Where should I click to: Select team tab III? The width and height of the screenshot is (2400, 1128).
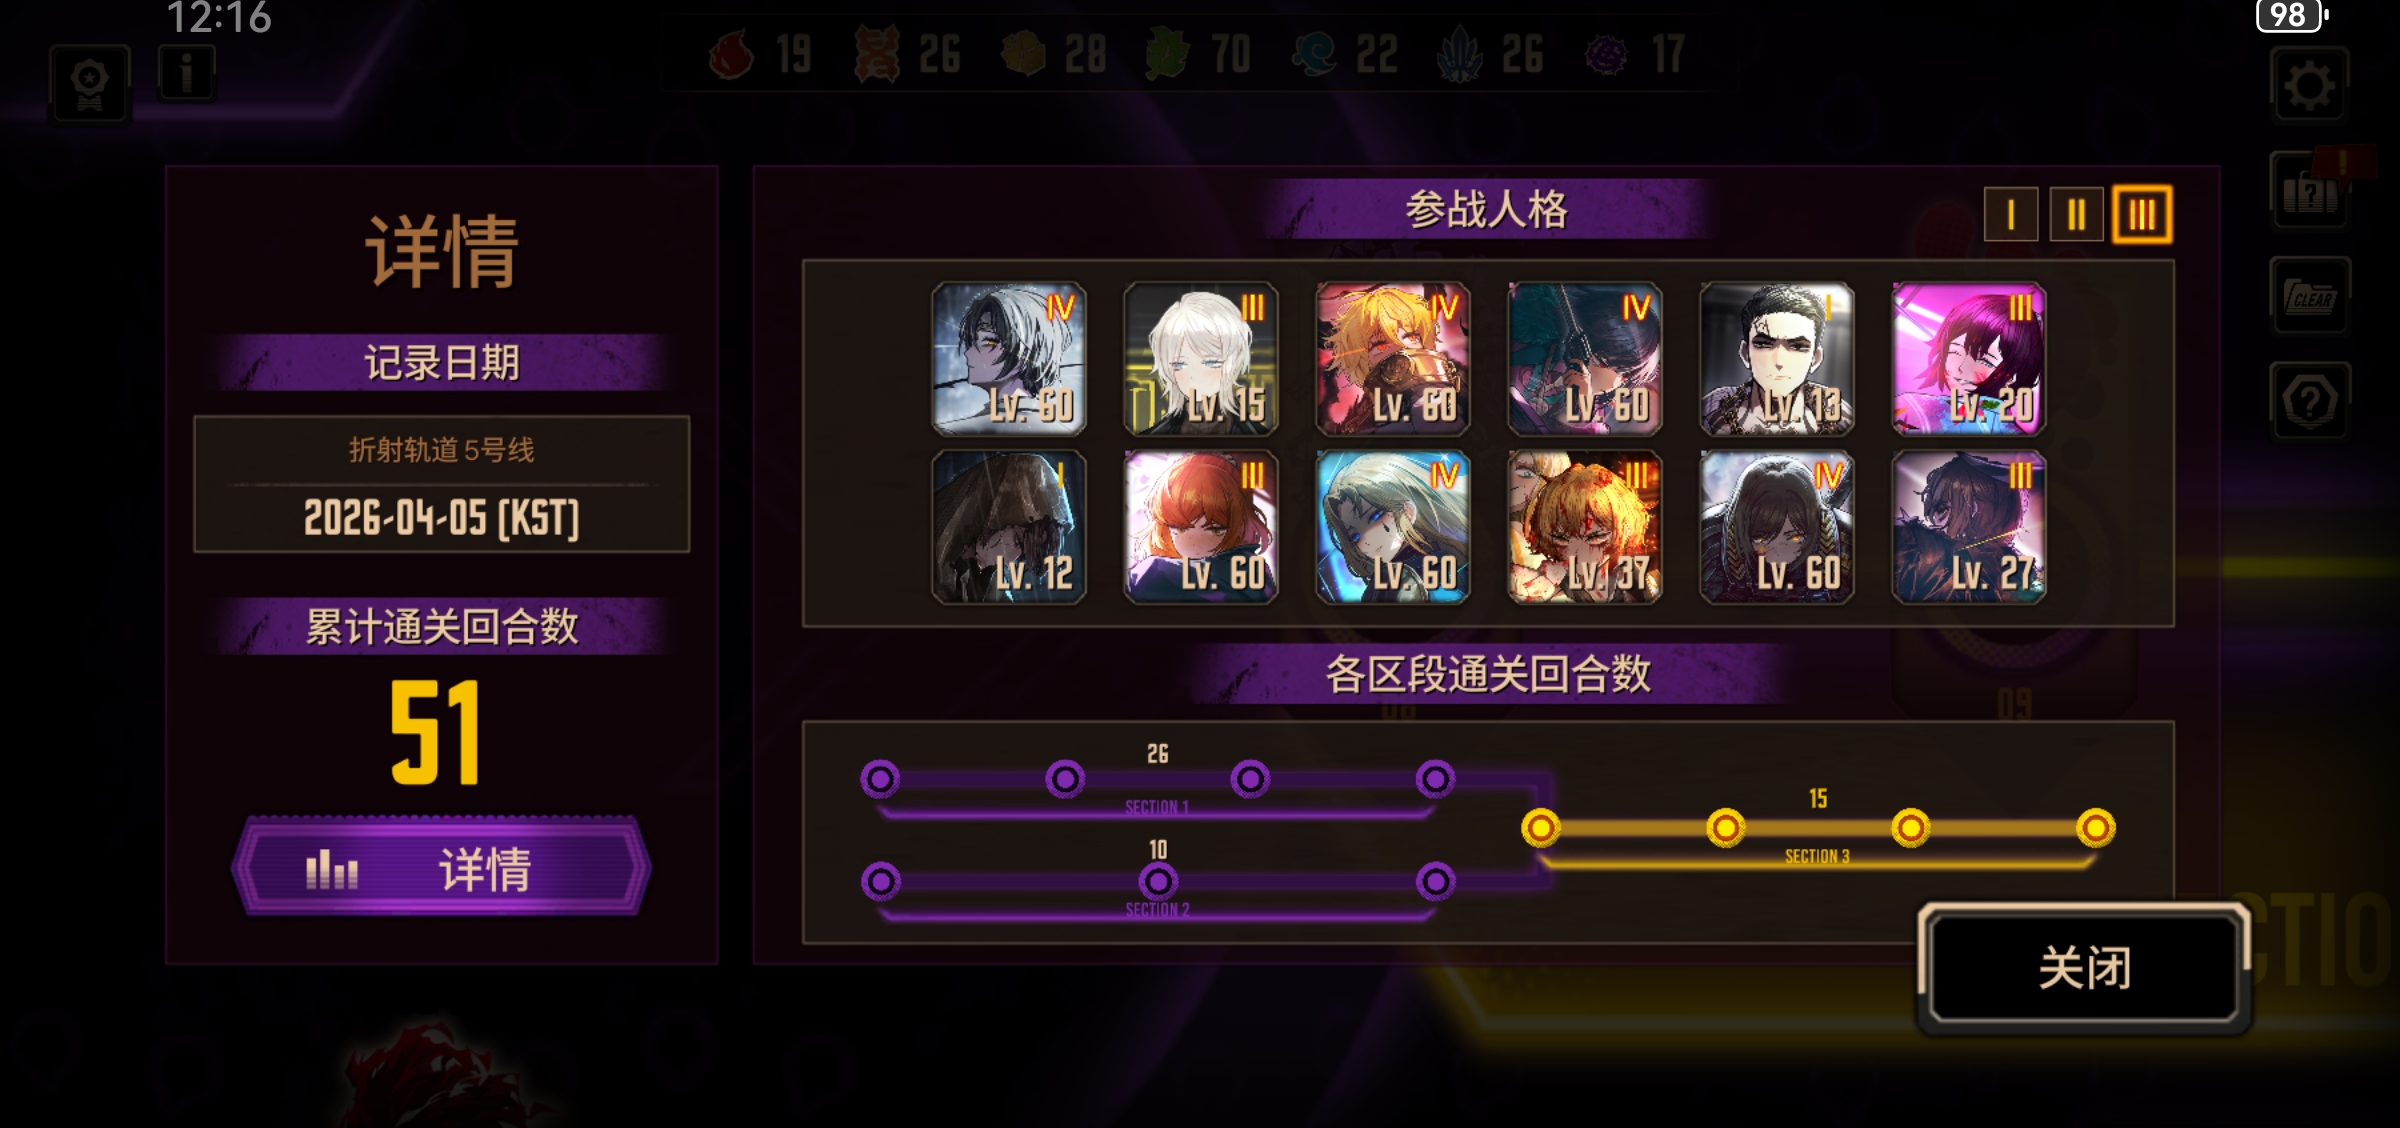(x=2142, y=214)
